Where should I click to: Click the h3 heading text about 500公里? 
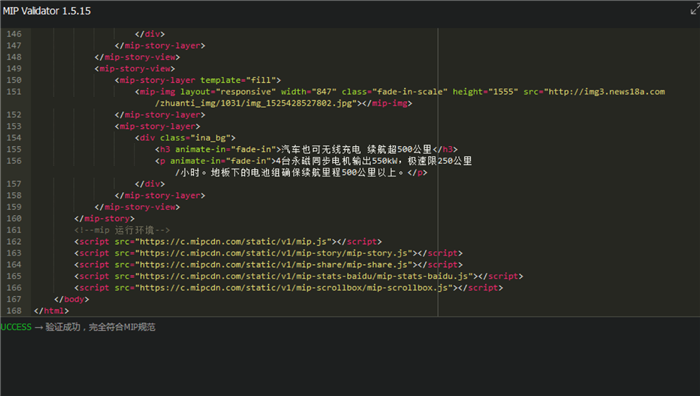point(357,149)
